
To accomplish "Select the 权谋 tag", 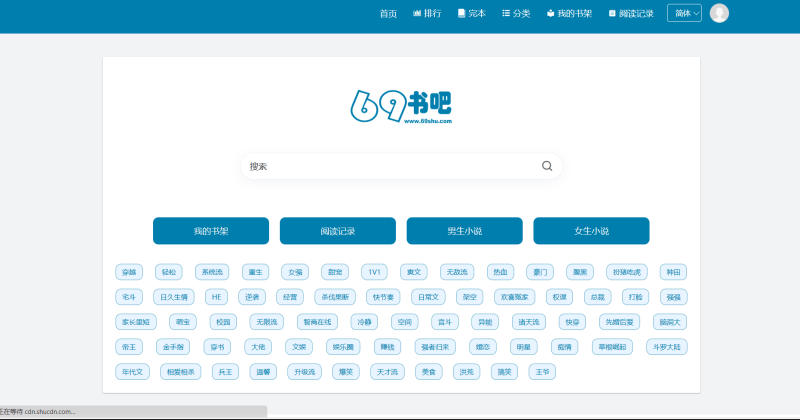I will pyautogui.click(x=560, y=297).
